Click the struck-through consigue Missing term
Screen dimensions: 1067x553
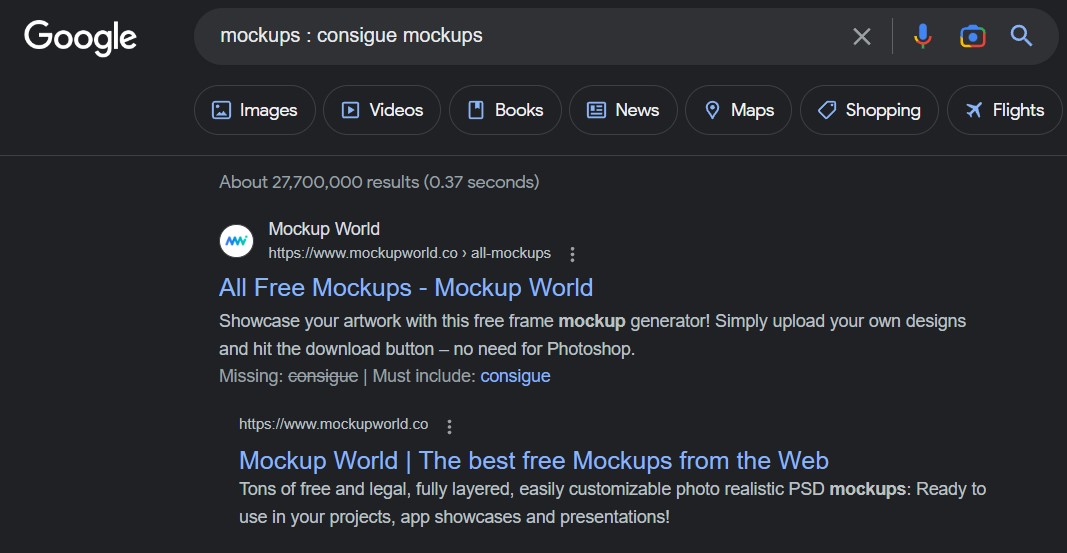(323, 376)
